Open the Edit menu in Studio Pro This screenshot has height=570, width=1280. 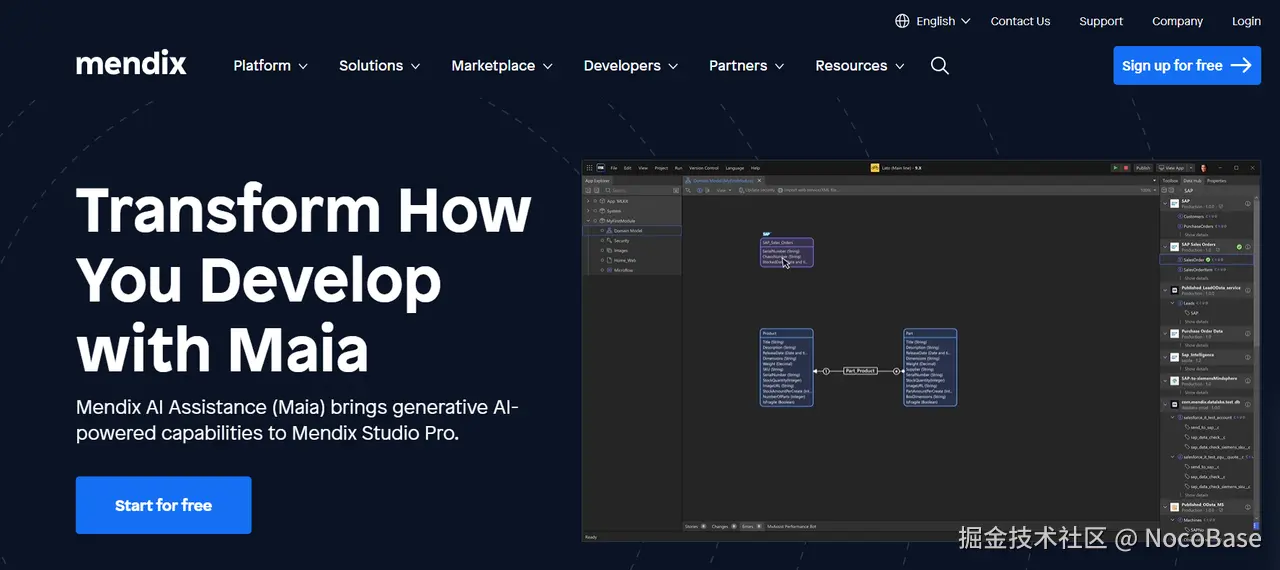(627, 168)
